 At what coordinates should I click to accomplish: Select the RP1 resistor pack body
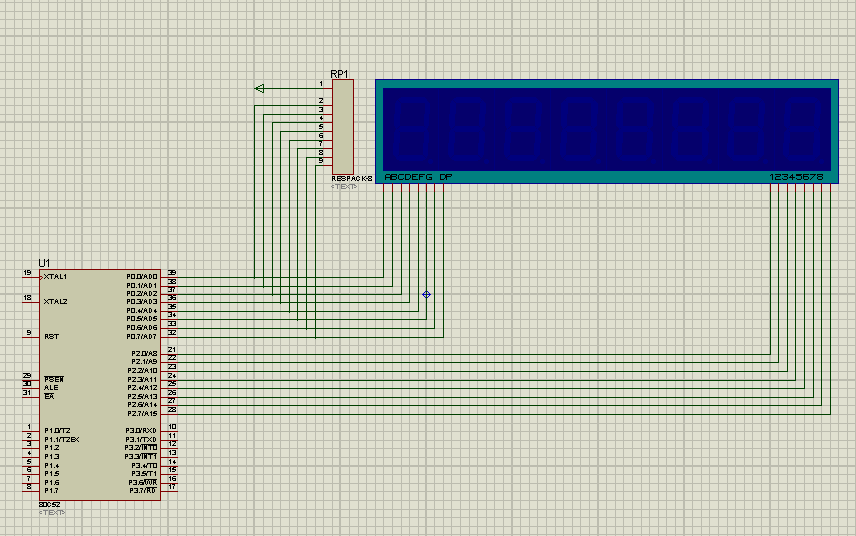pos(343,127)
